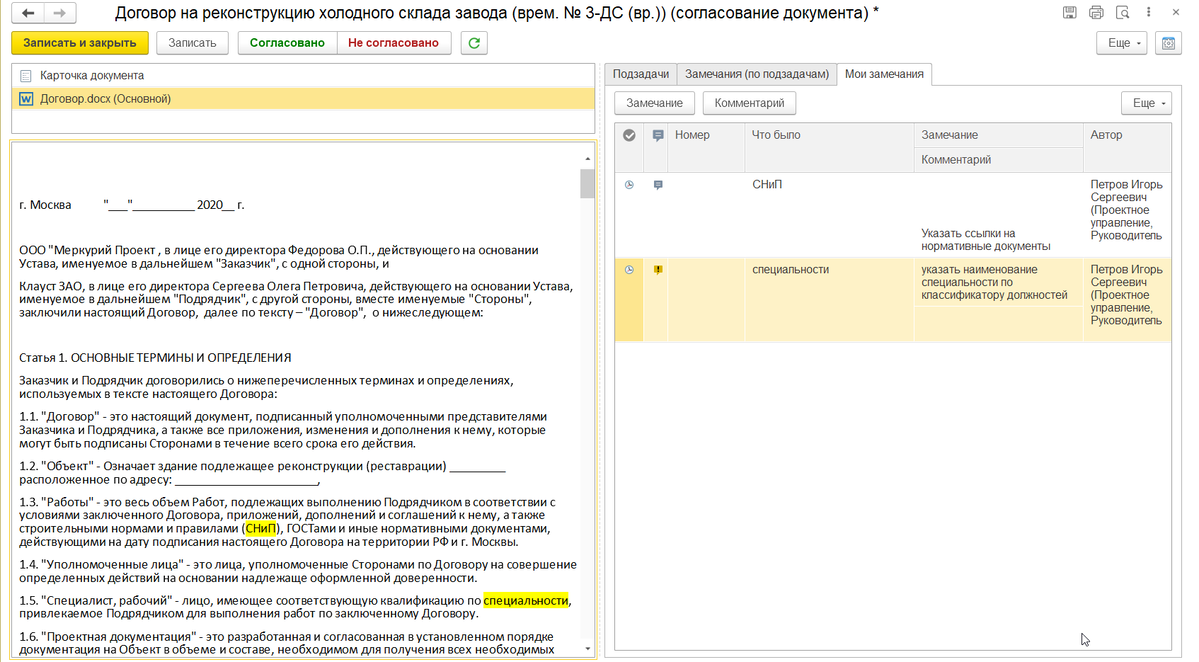Go back with the left arrow button
1199x662 pixels.
coord(28,13)
